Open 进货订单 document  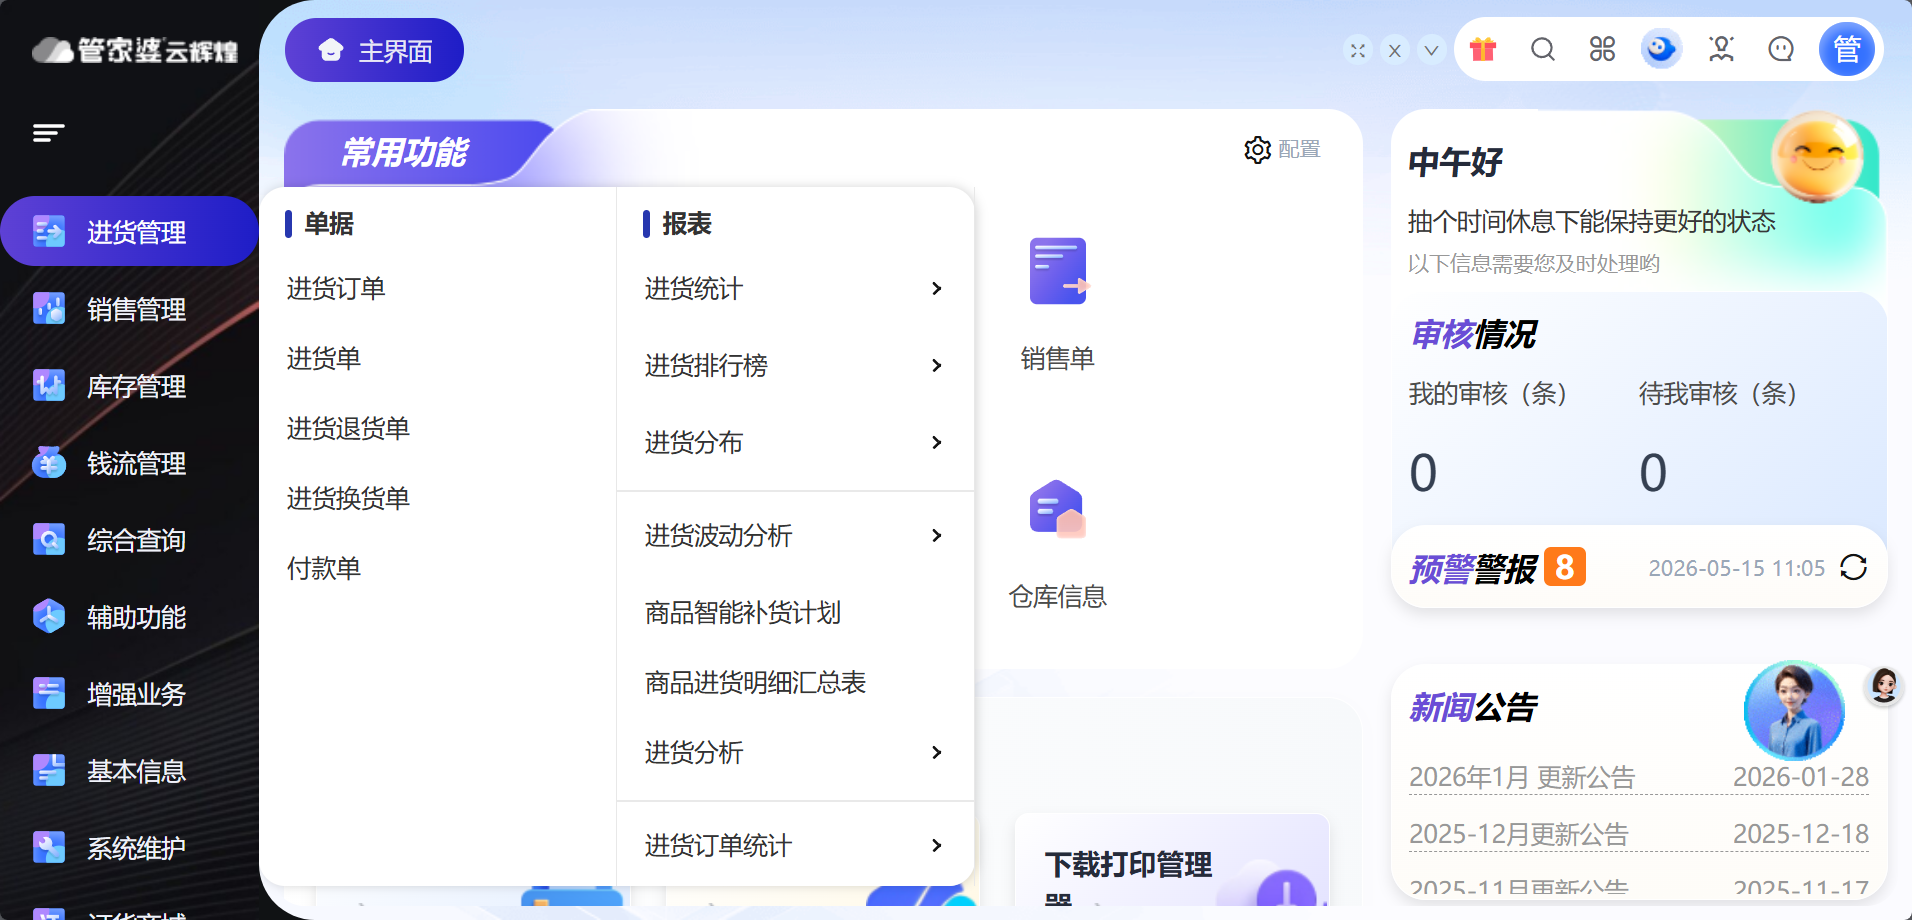(x=336, y=288)
